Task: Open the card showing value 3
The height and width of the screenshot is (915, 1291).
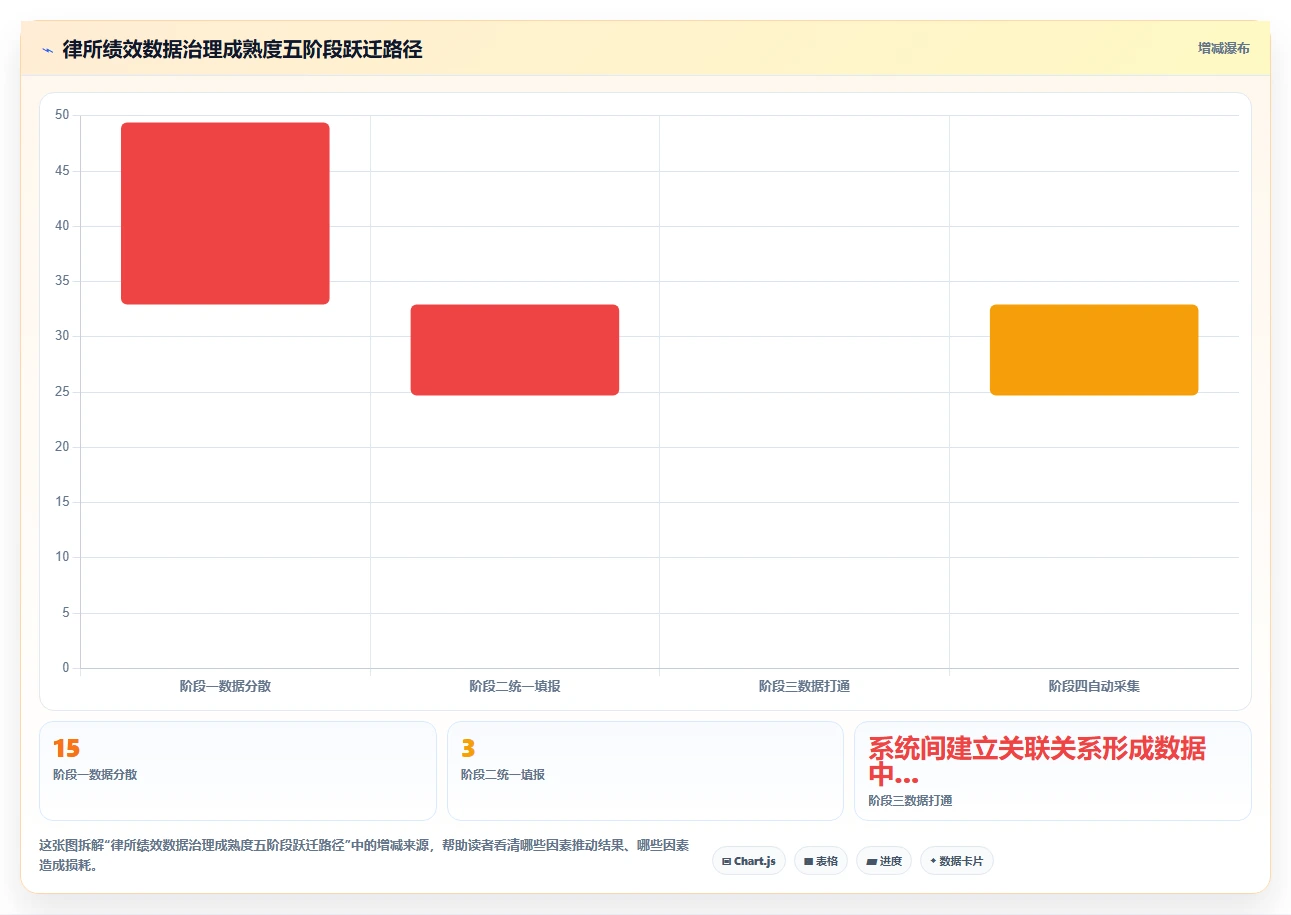Action: (645, 771)
